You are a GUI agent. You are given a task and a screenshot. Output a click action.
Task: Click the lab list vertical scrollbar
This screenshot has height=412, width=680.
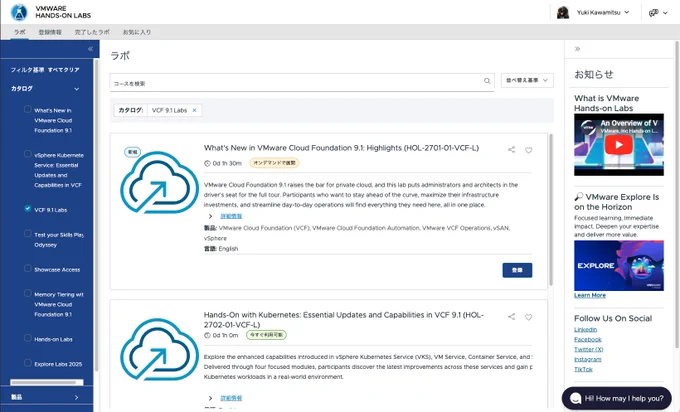(551, 209)
